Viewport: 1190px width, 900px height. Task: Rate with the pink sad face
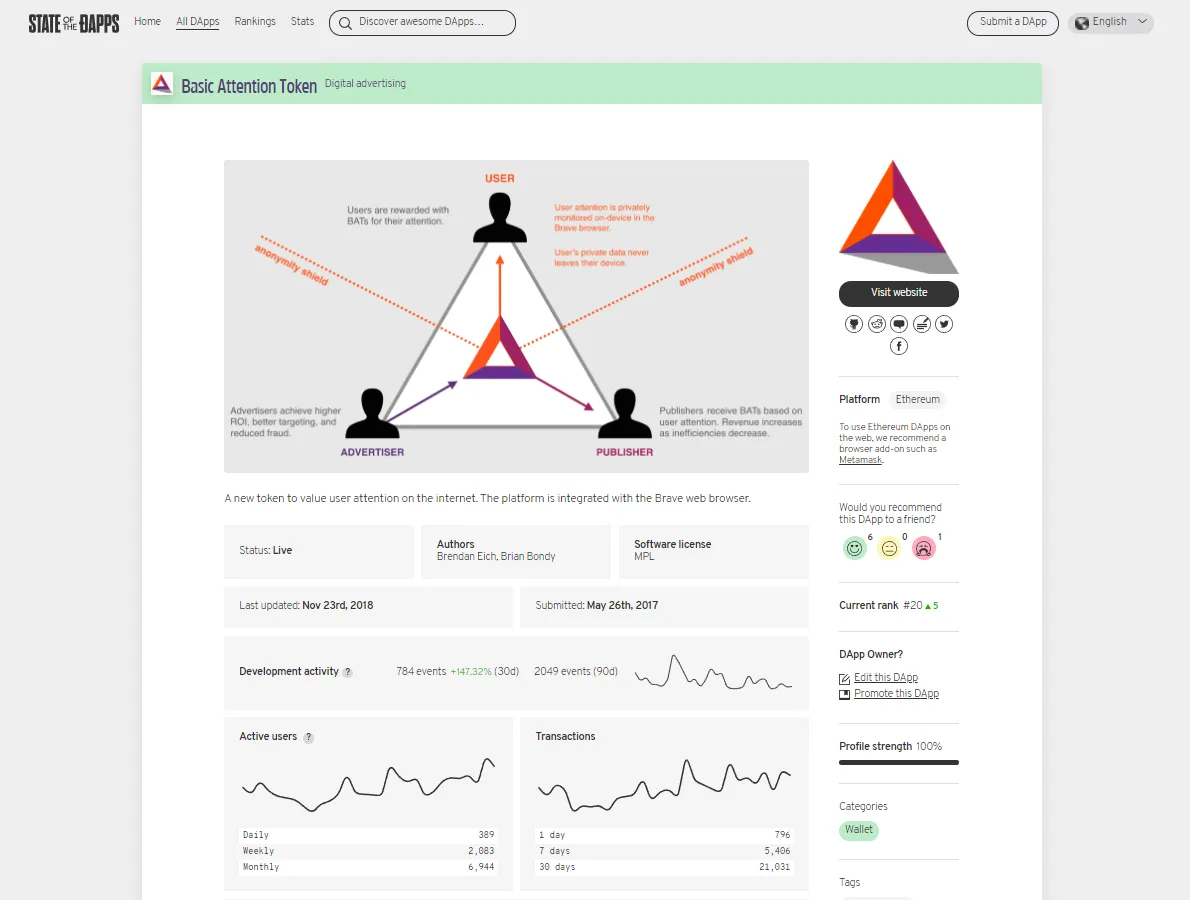pos(924,548)
